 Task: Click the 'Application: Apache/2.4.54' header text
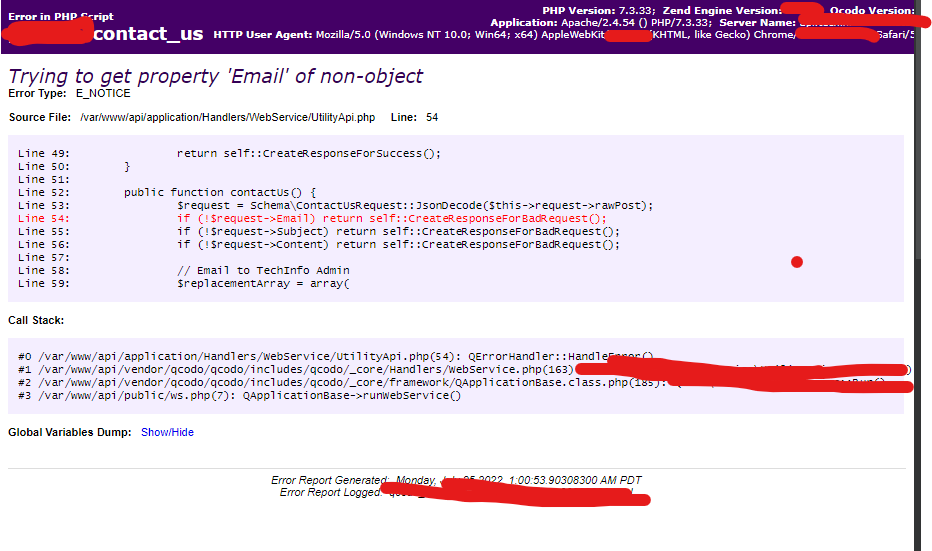coord(601,23)
